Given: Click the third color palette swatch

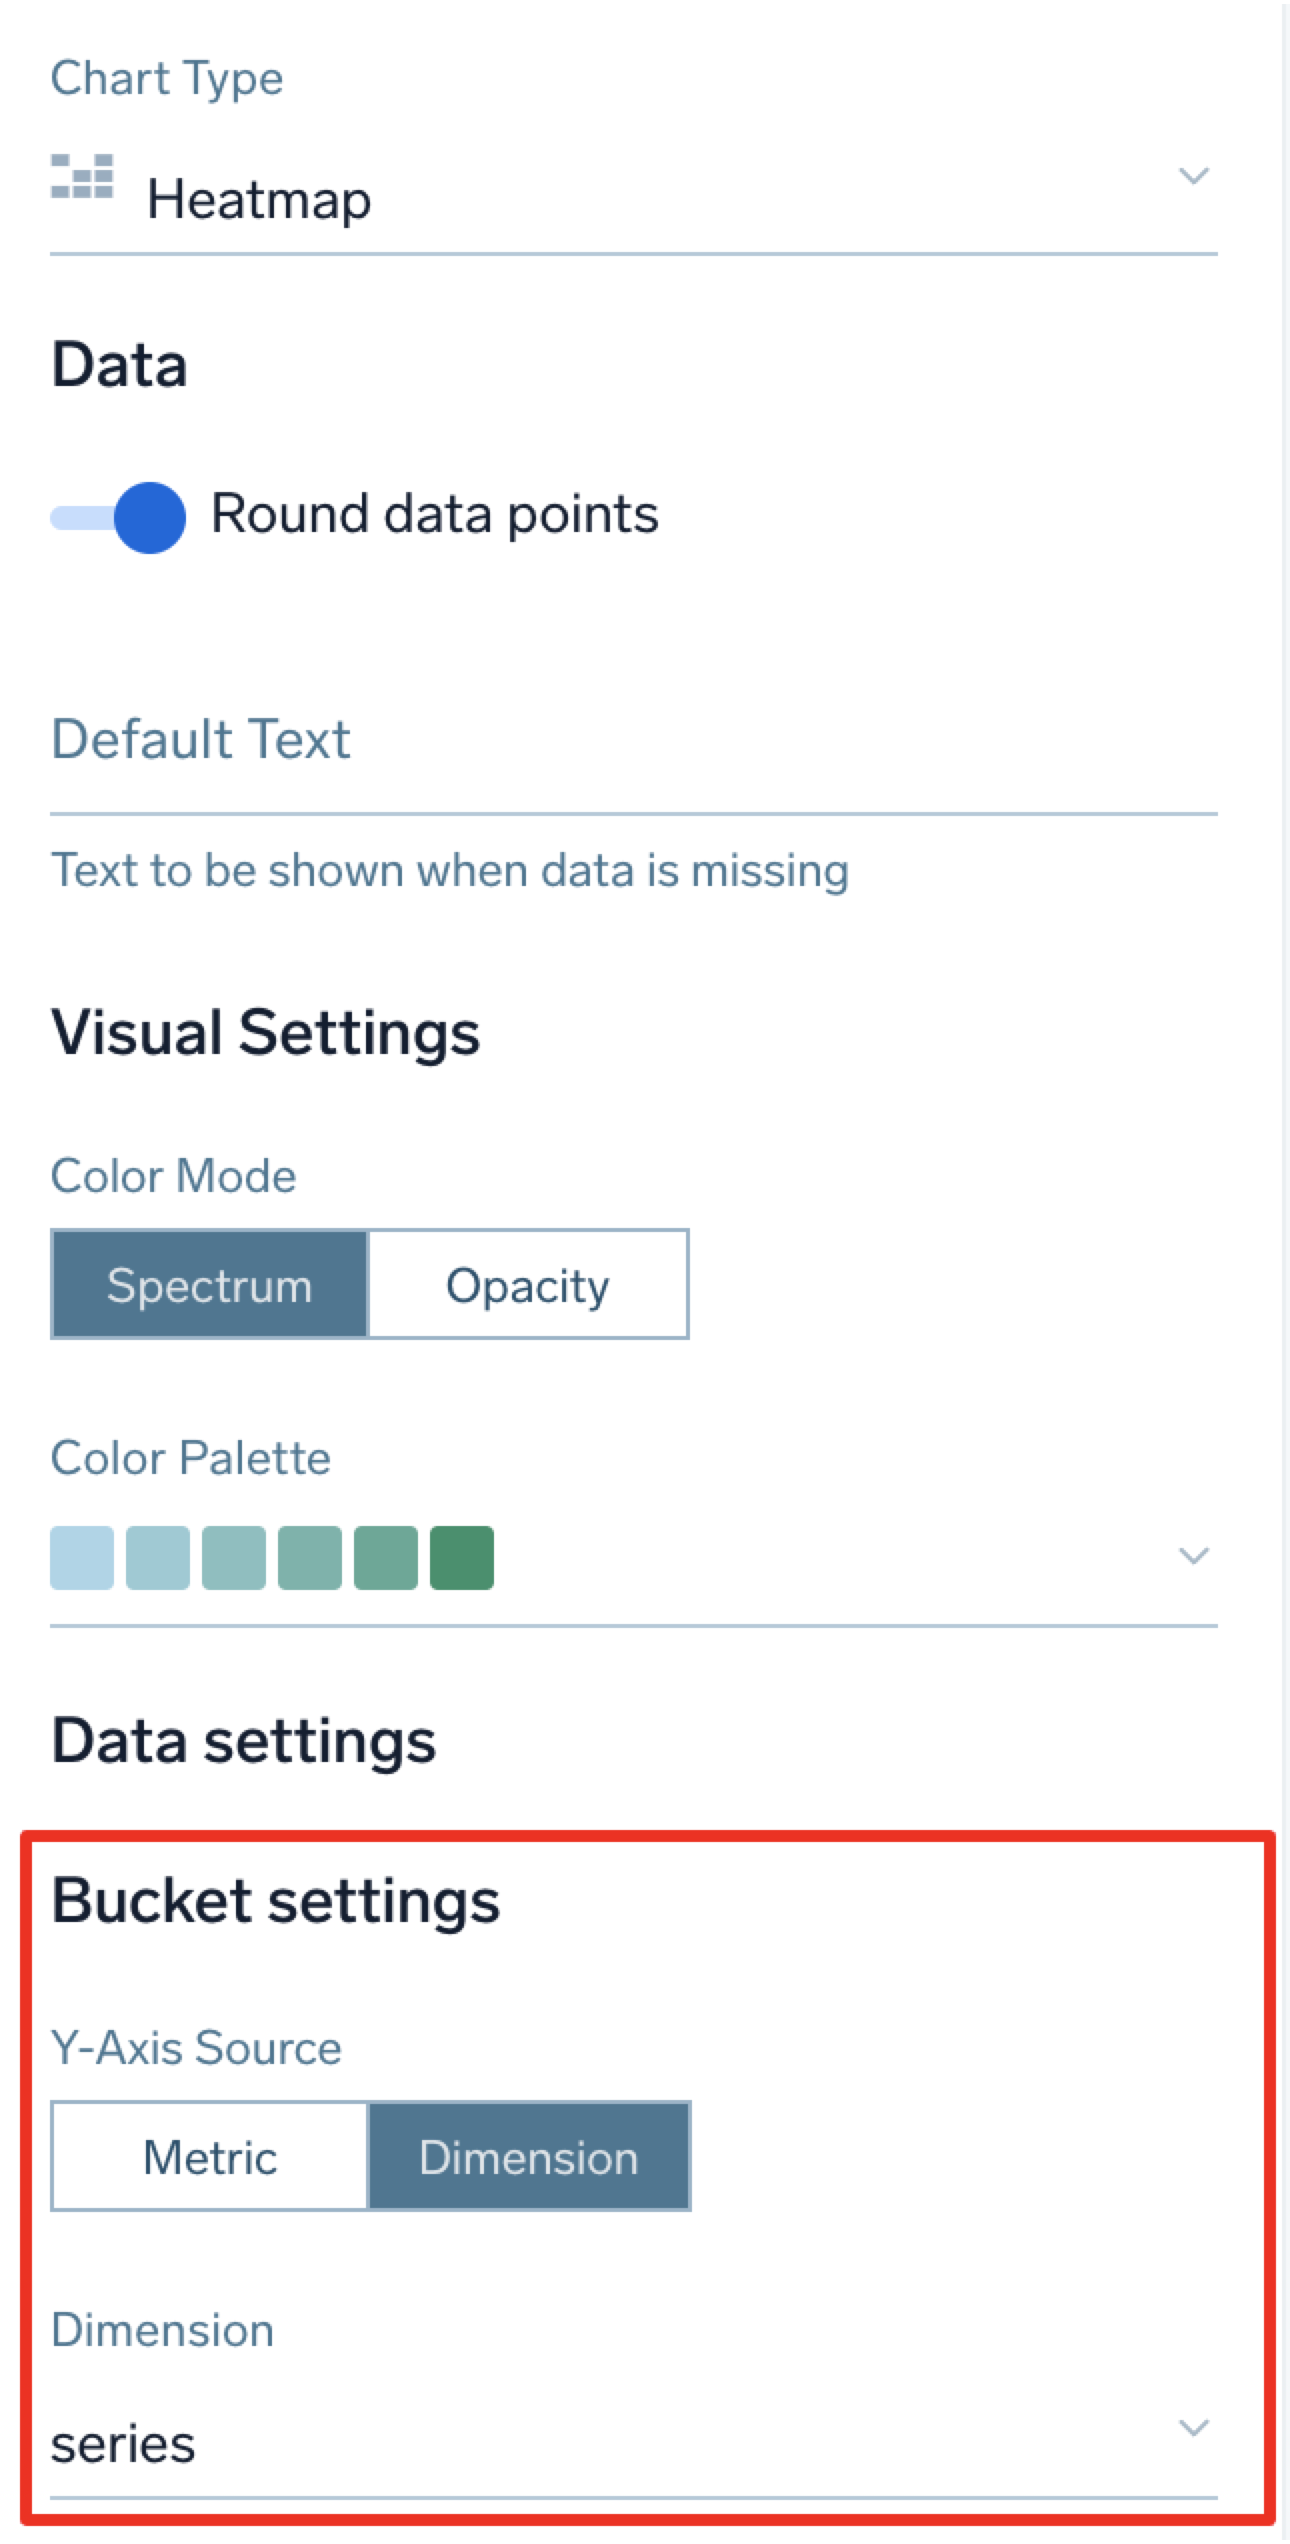Looking at the screenshot, I should [x=234, y=1557].
